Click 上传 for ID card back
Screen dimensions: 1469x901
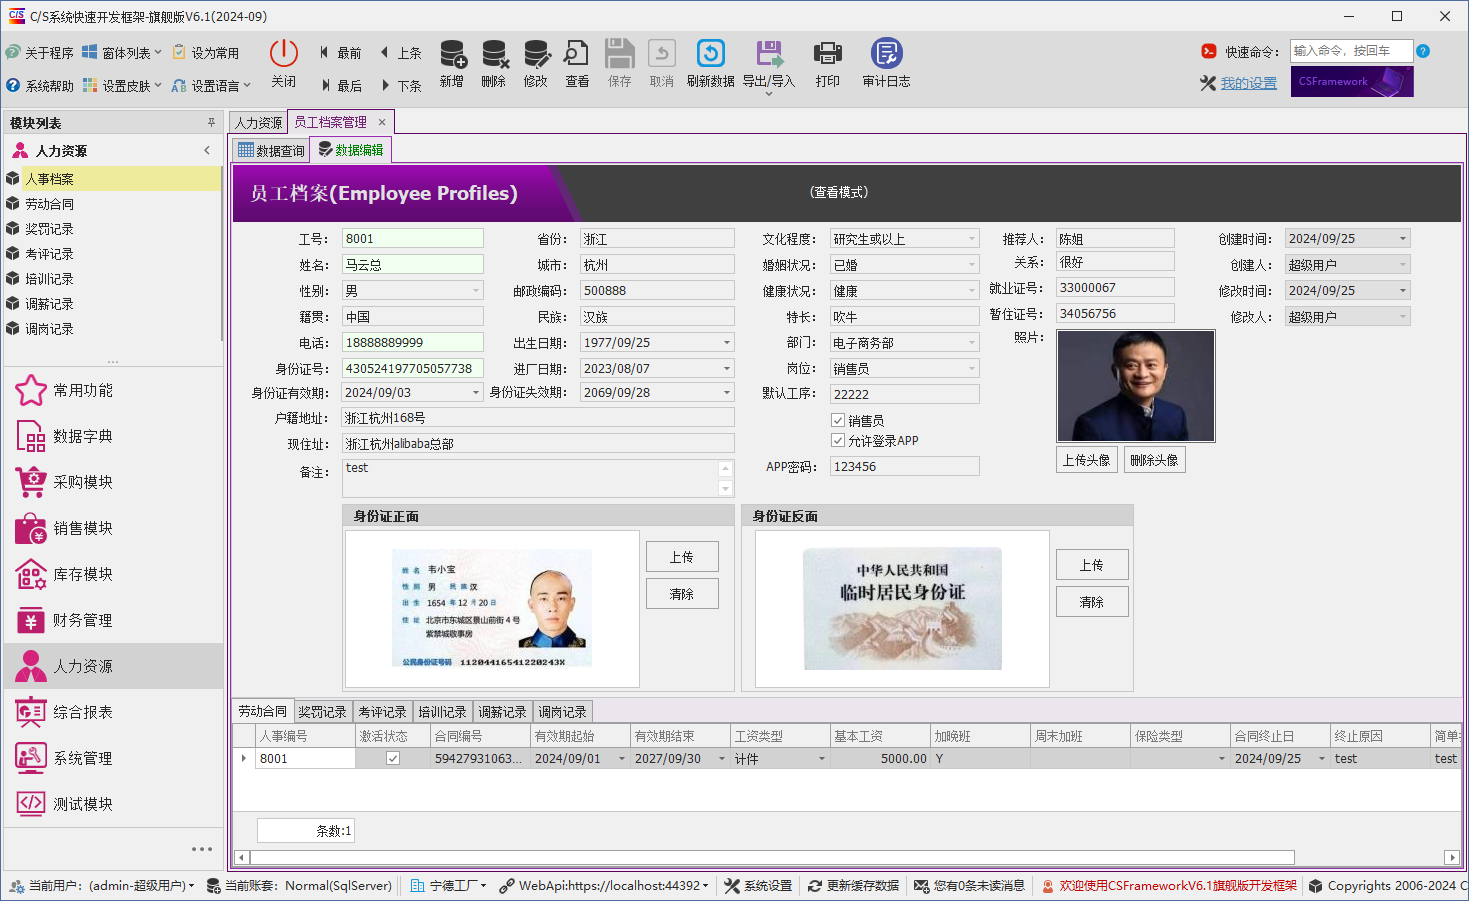[x=1092, y=565]
